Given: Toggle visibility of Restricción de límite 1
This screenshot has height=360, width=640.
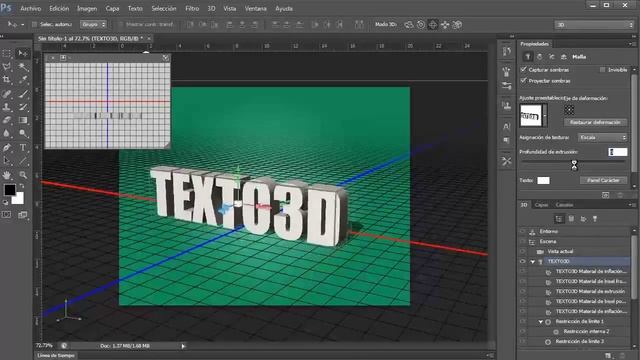Looking at the screenshot, I should tap(523, 322).
